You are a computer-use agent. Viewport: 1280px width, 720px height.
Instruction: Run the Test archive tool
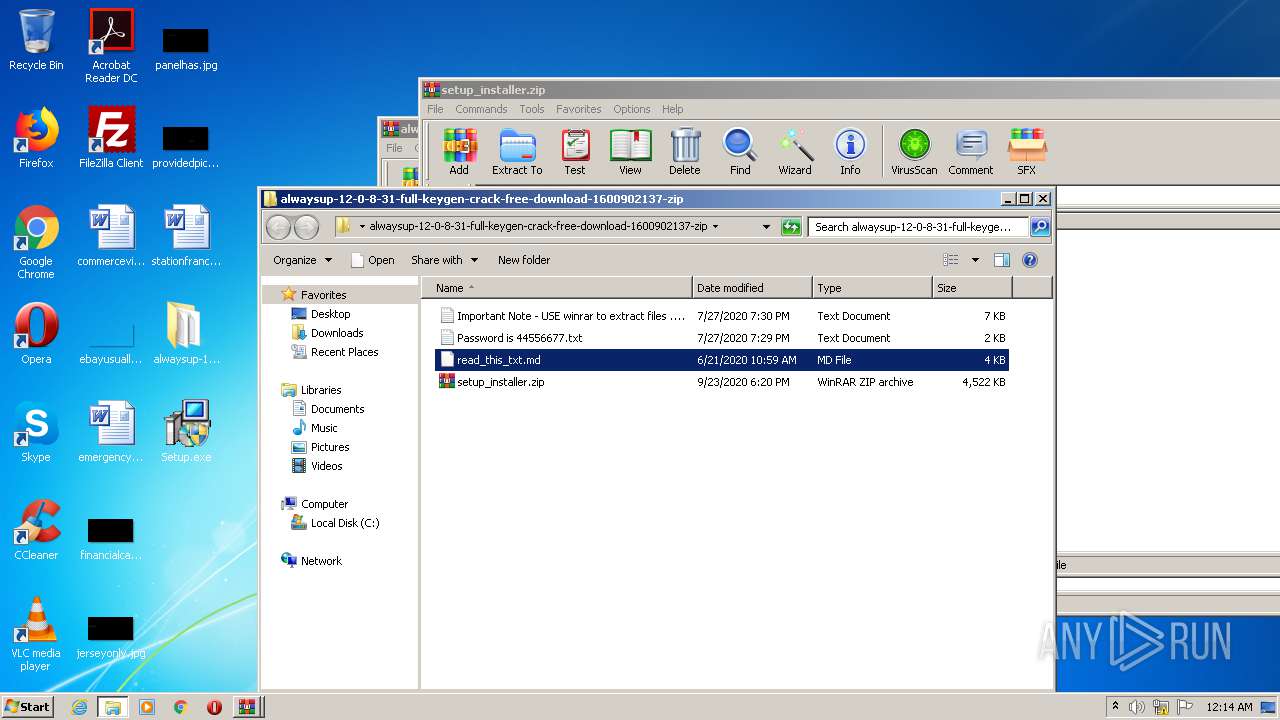pos(575,152)
